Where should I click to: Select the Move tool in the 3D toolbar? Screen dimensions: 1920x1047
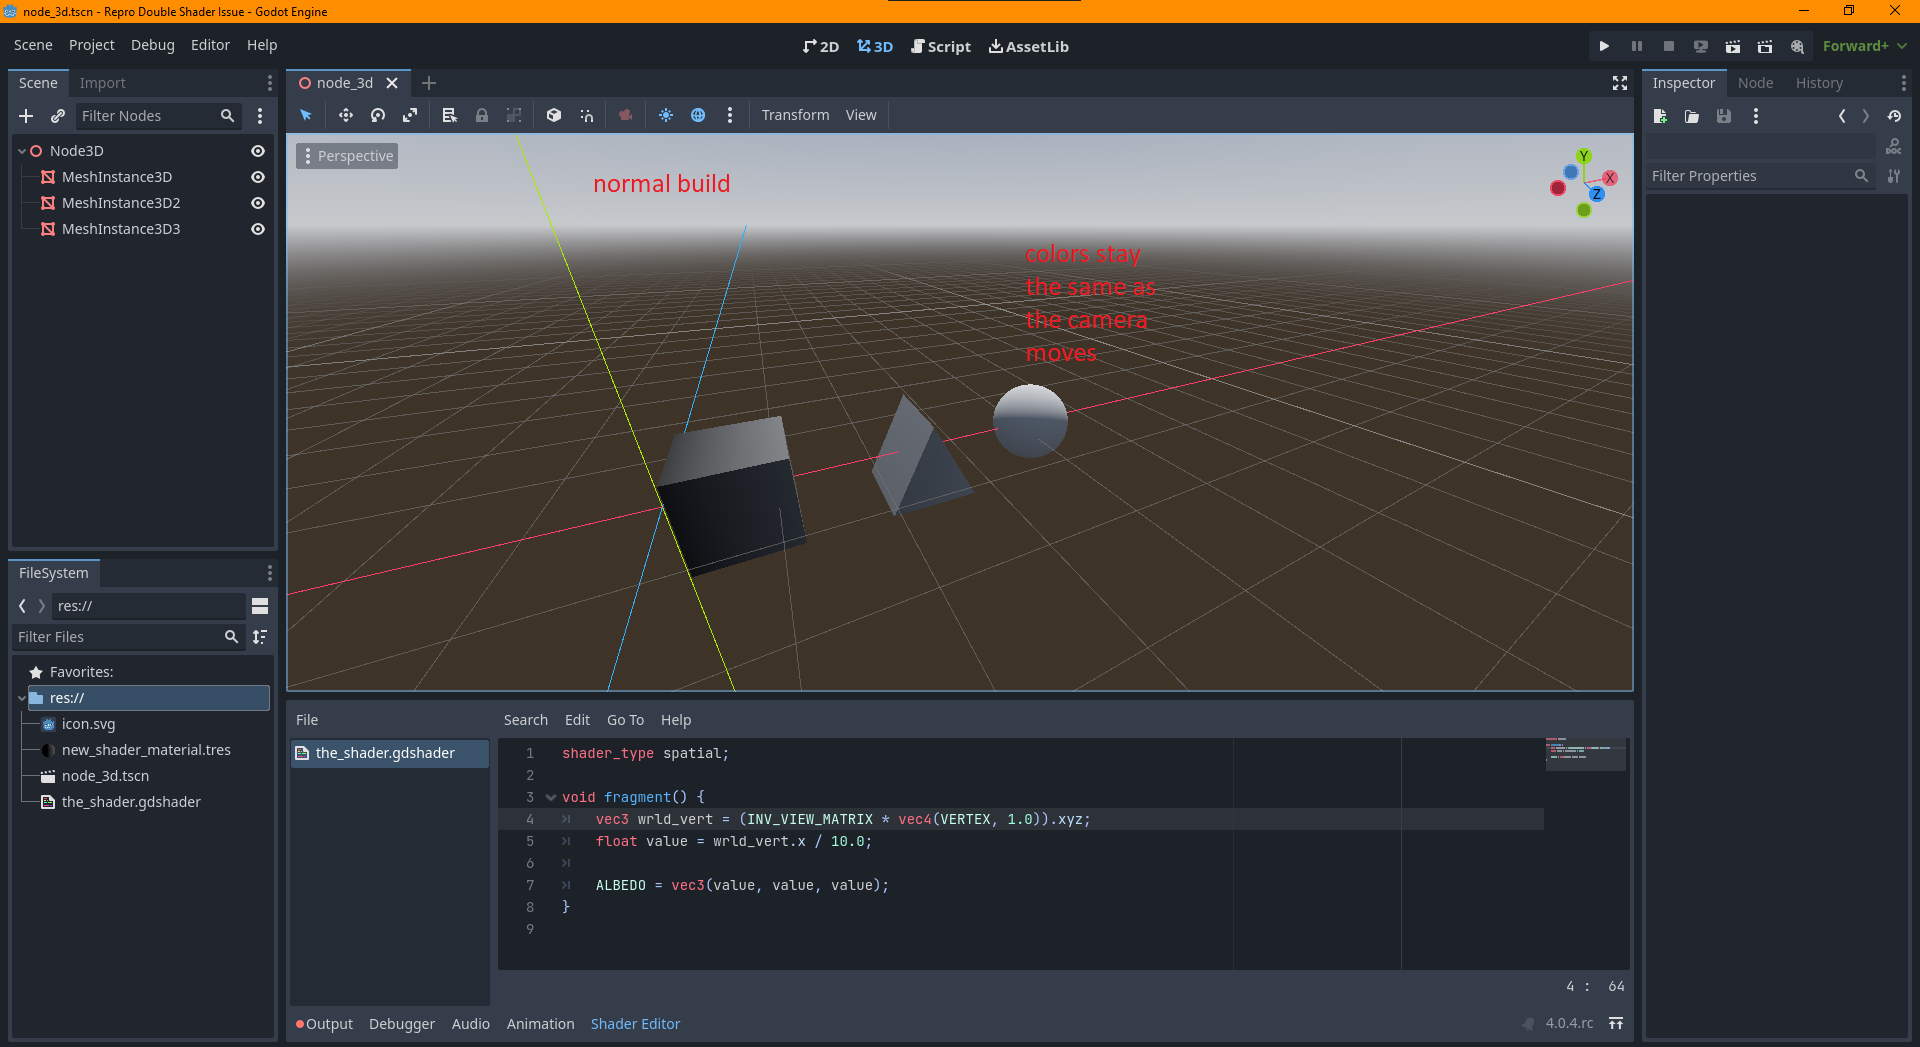pyautogui.click(x=345, y=115)
